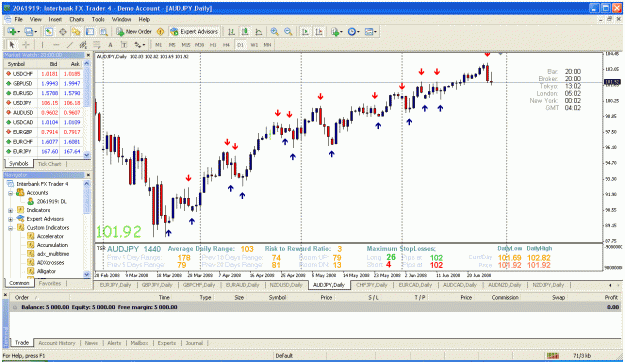625x362 pixels.
Task: Toggle the Expert Advisors button
Action: 194,31
